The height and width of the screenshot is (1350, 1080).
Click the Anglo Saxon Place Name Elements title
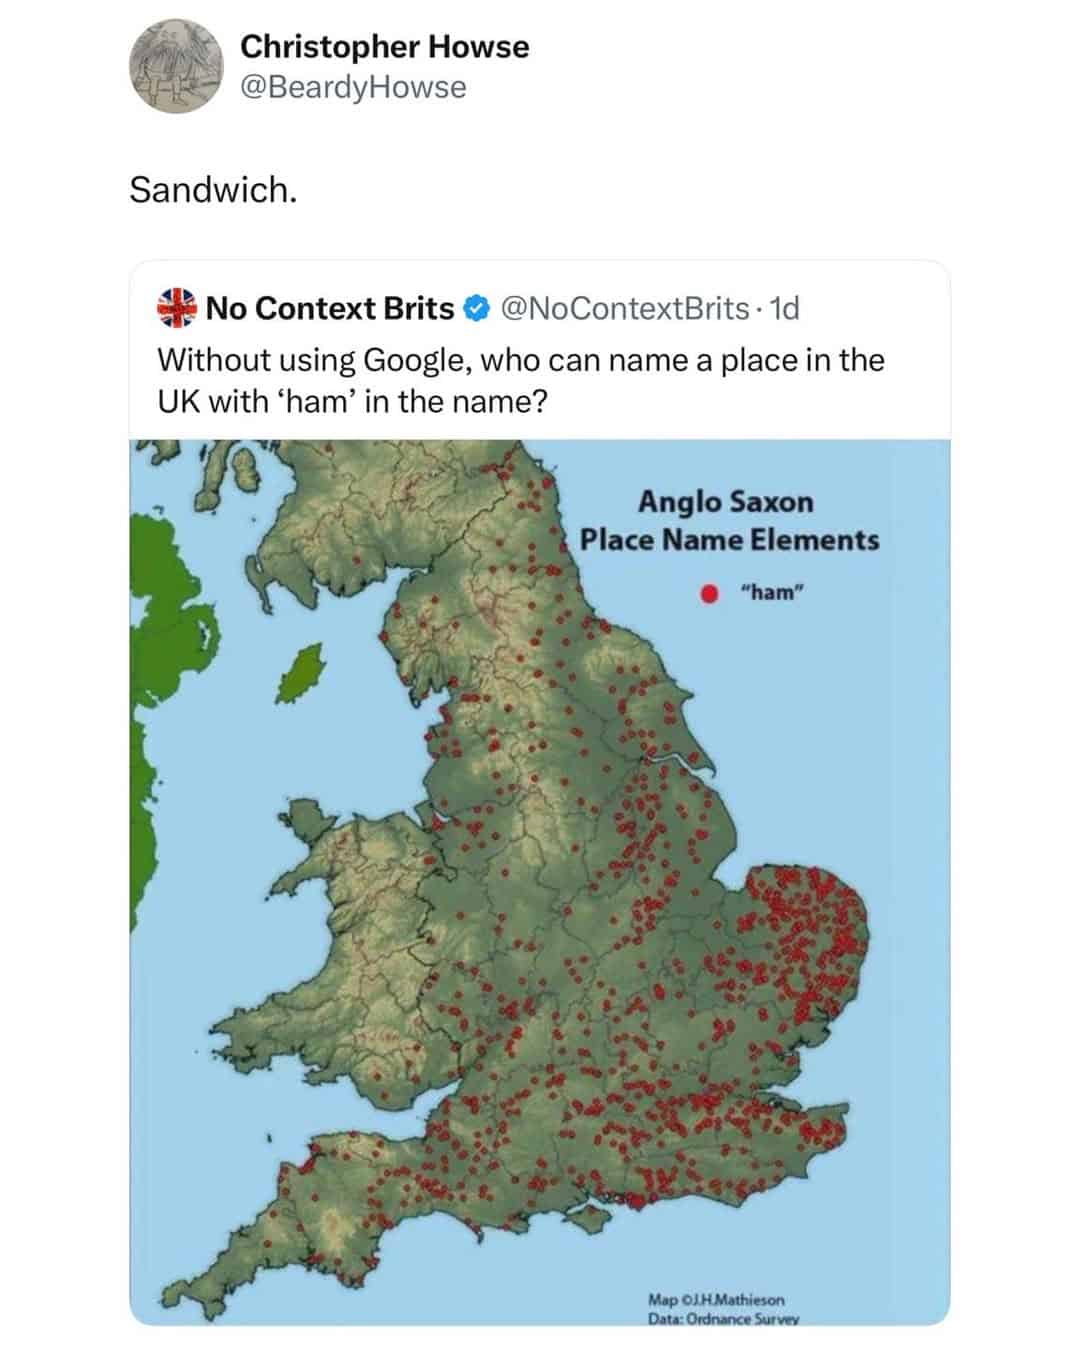tap(729, 520)
